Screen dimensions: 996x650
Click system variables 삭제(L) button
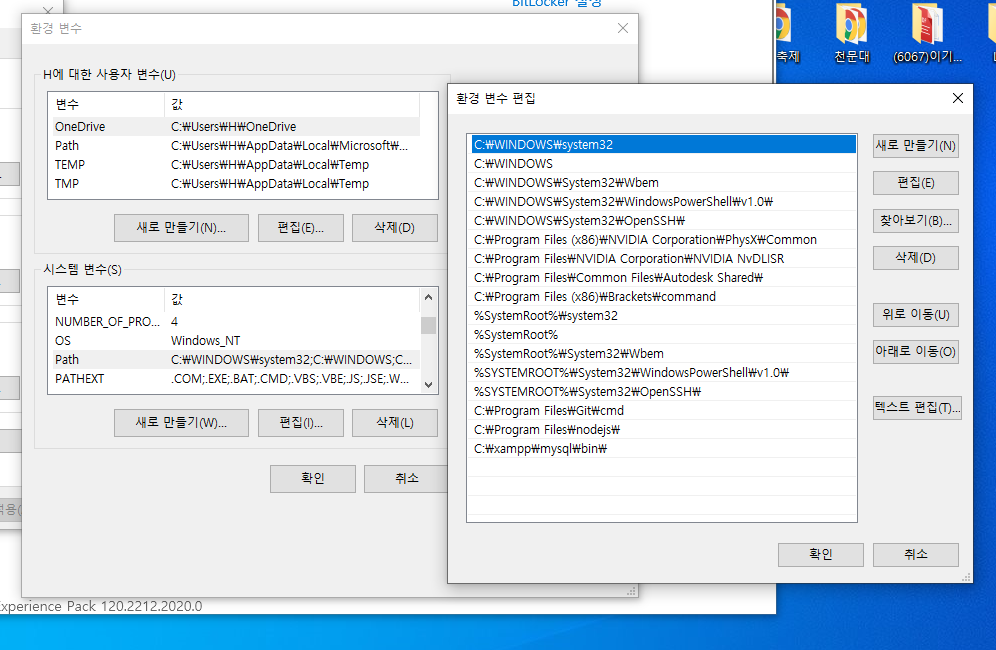(394, 423)
